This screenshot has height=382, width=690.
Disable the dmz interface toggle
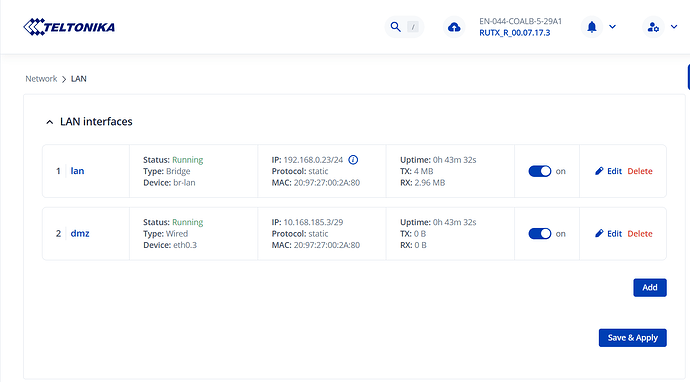540,234
